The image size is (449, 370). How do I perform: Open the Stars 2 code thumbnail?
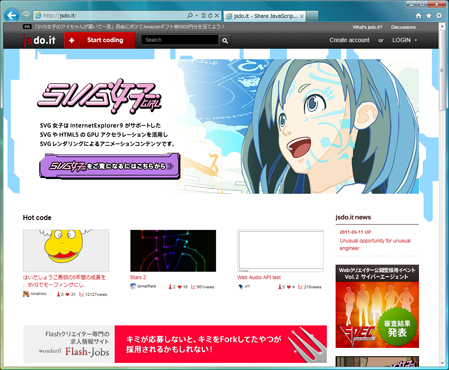(x=173, y=250)
